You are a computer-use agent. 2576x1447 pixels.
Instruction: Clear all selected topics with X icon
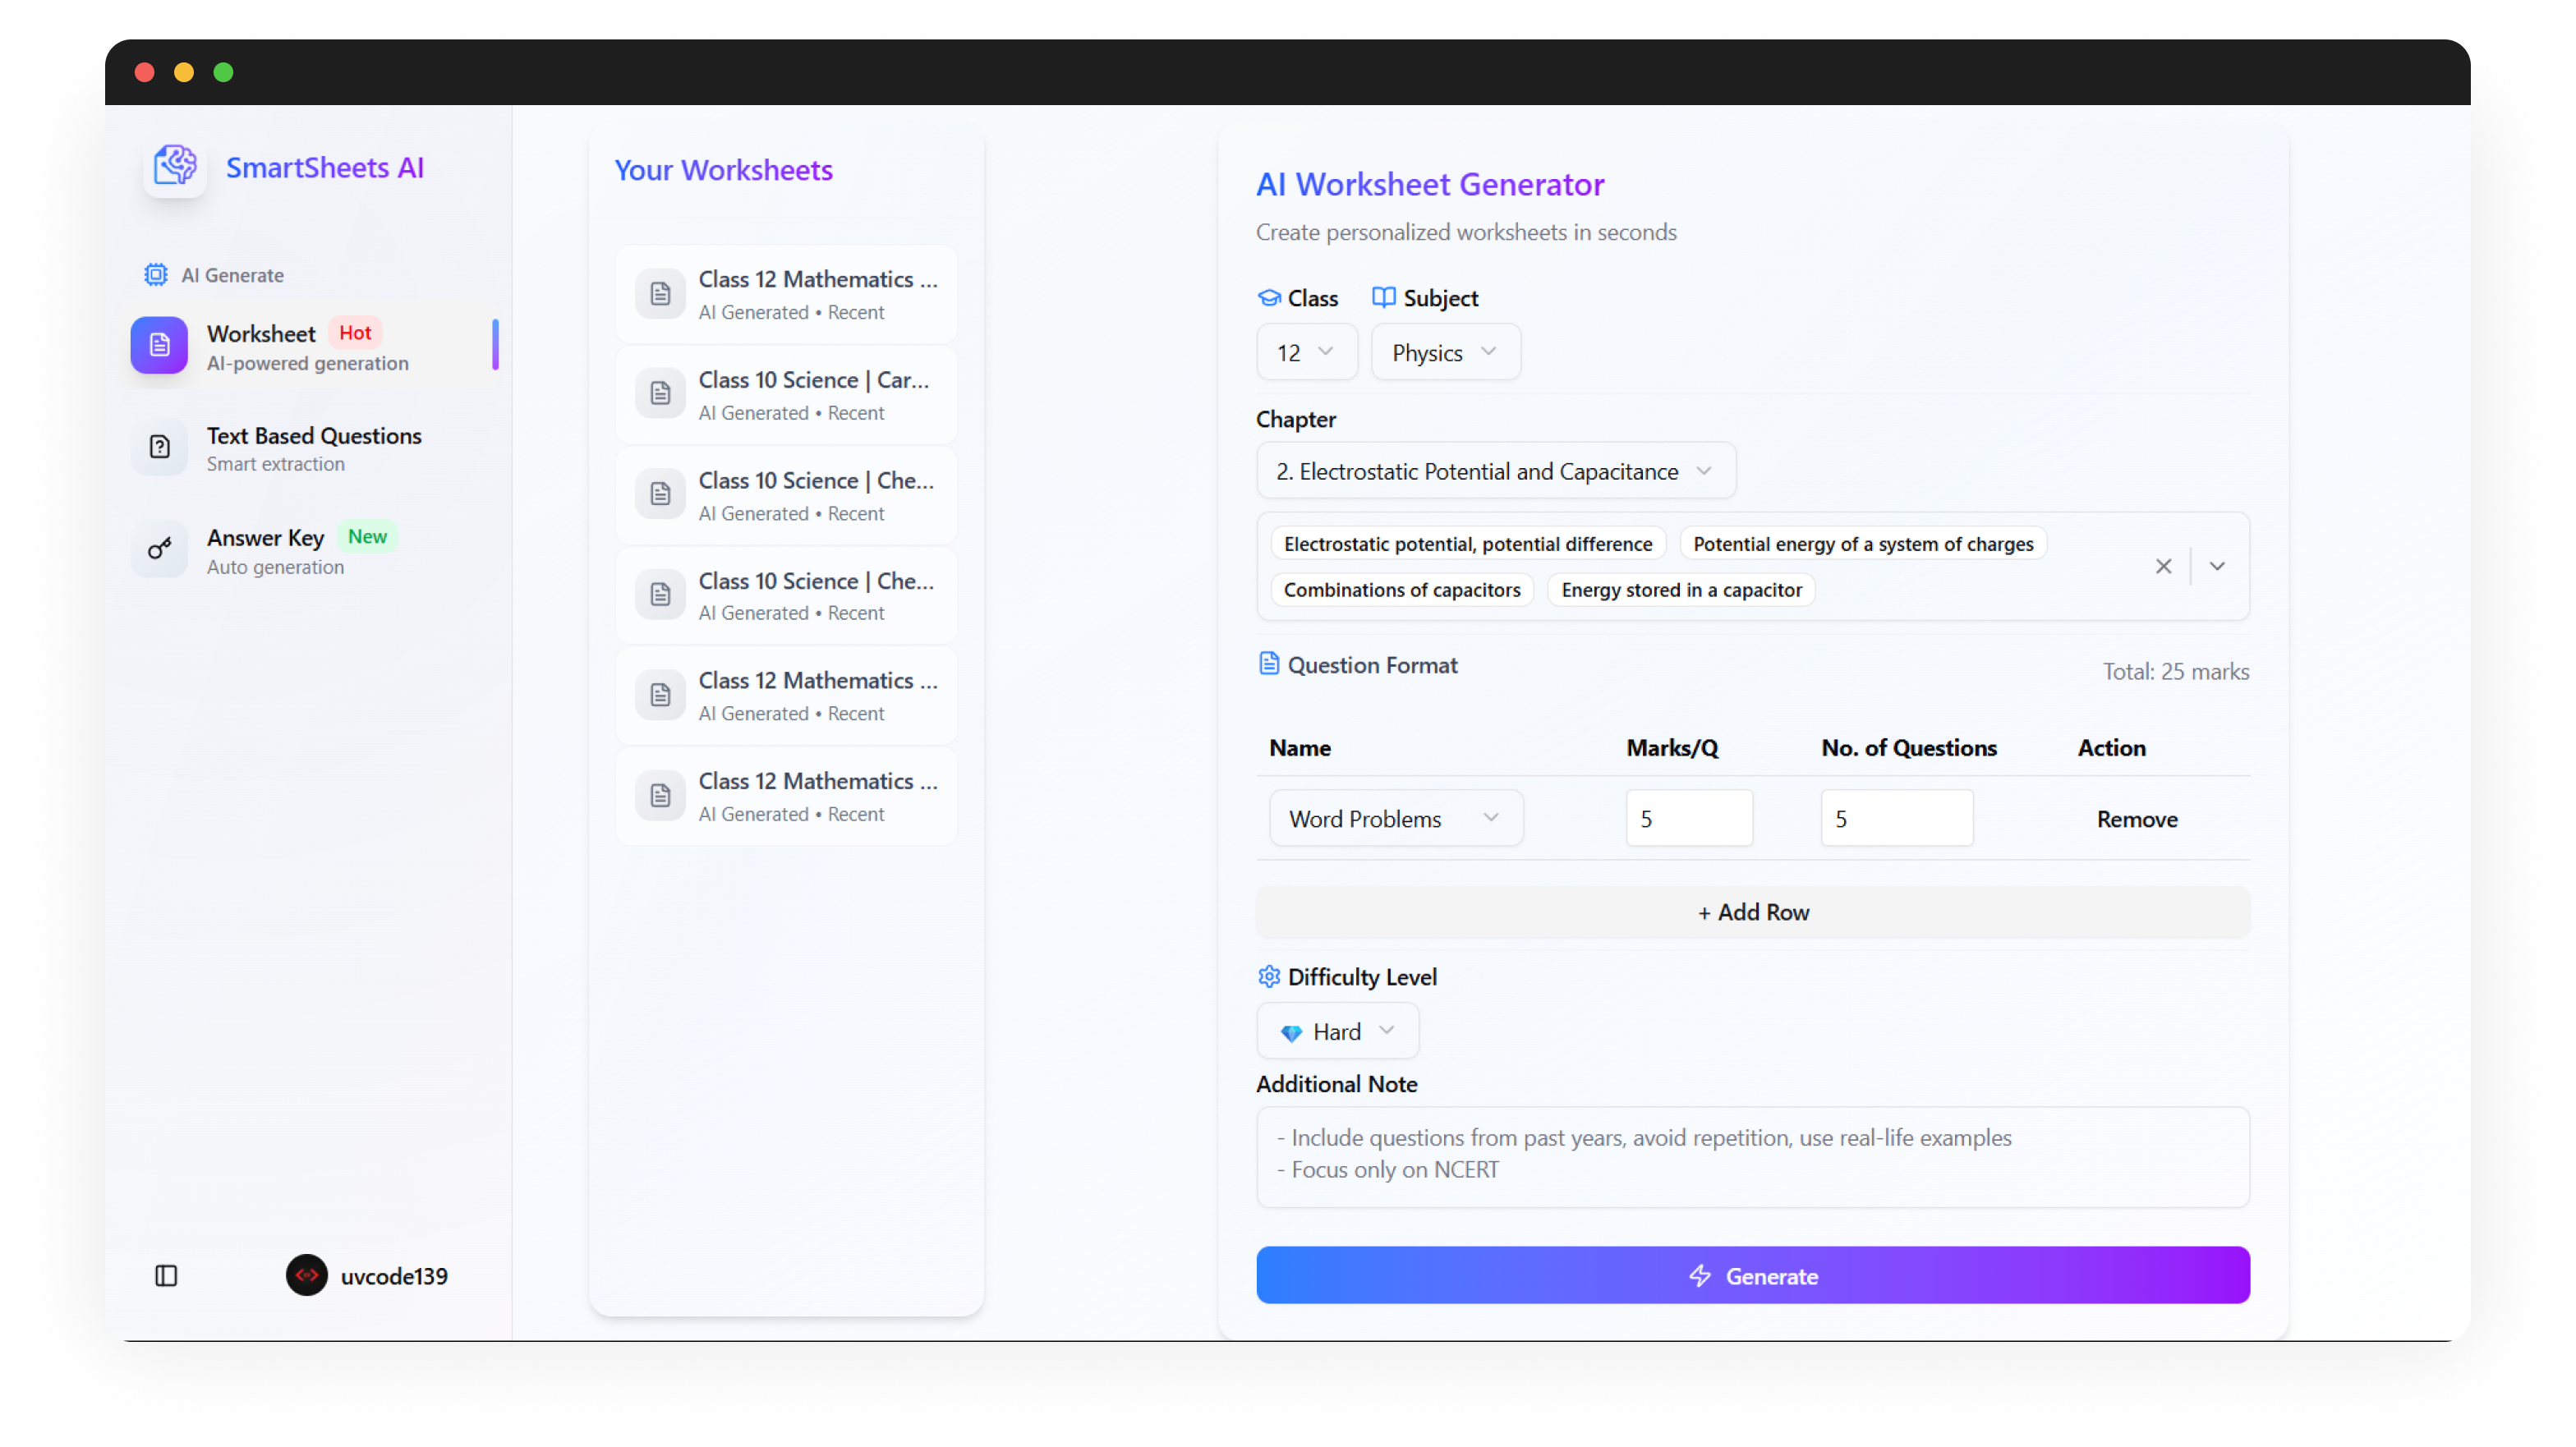tap(2163, 566)
